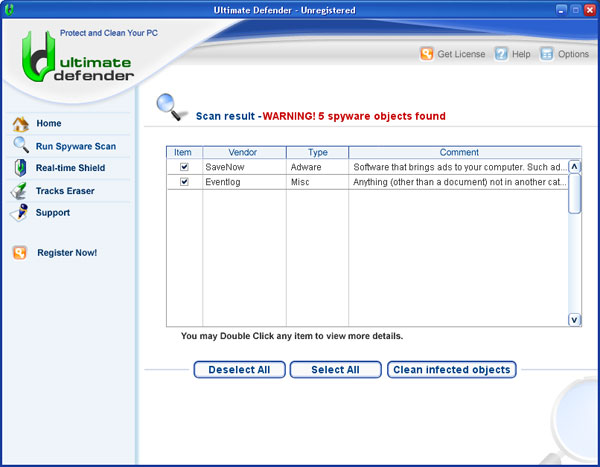600x467 pixels.
Task: Click the Deselect All button
Action: point(240,369)
